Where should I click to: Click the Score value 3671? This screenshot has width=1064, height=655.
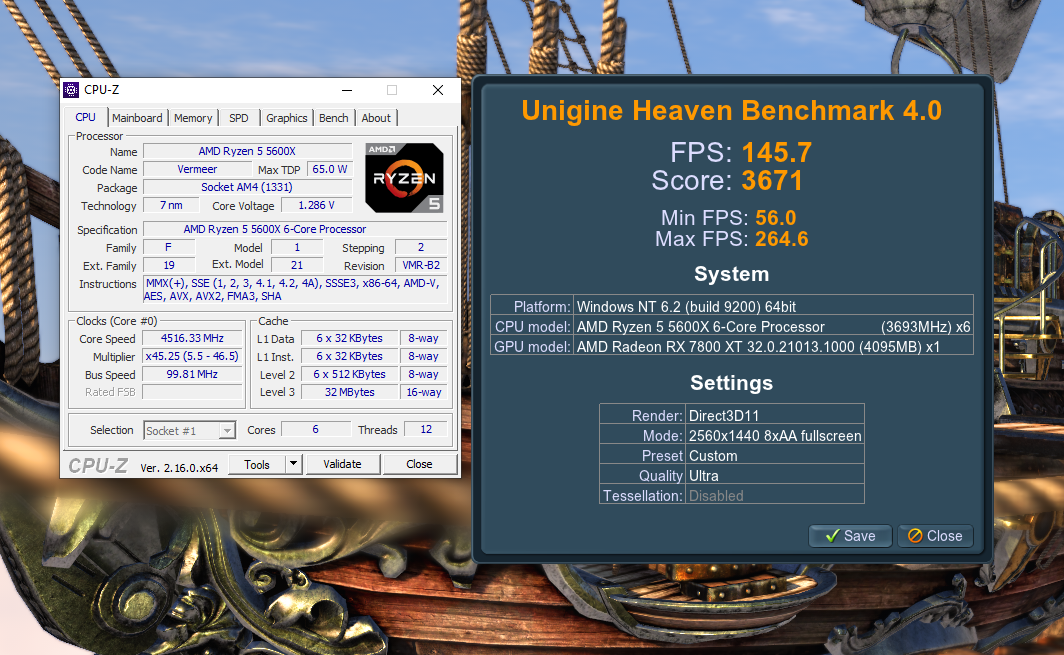tap(772, 181)
